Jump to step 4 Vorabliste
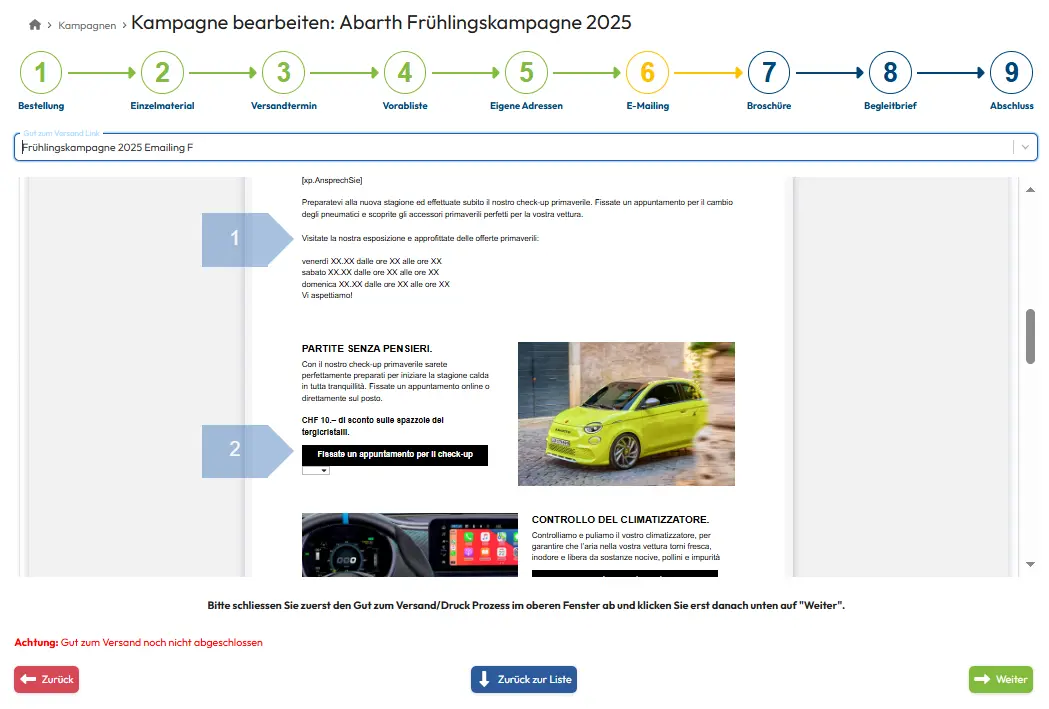 pos(405,72)
